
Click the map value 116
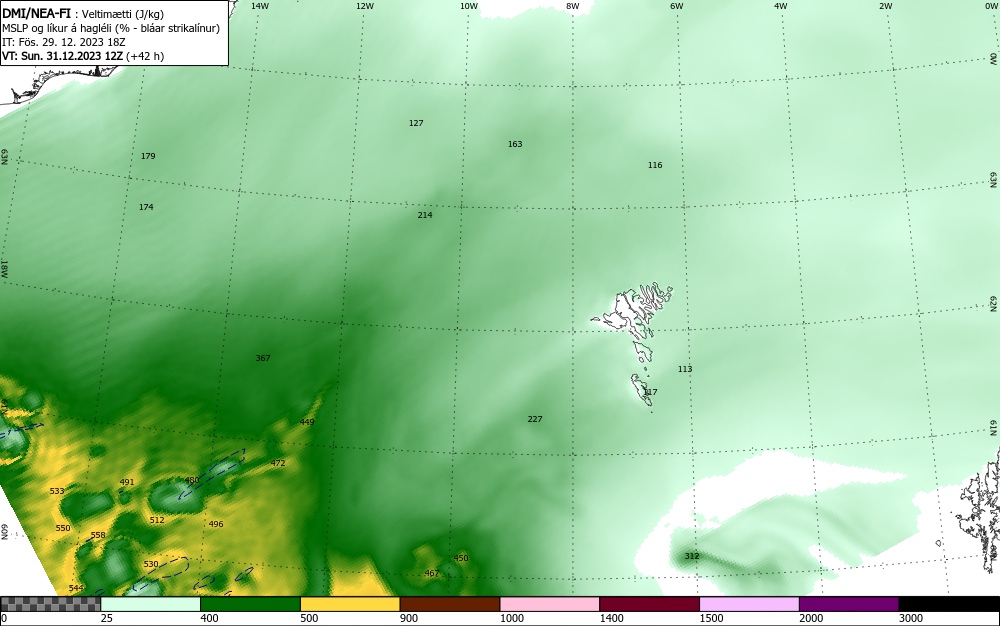point(655,165)
